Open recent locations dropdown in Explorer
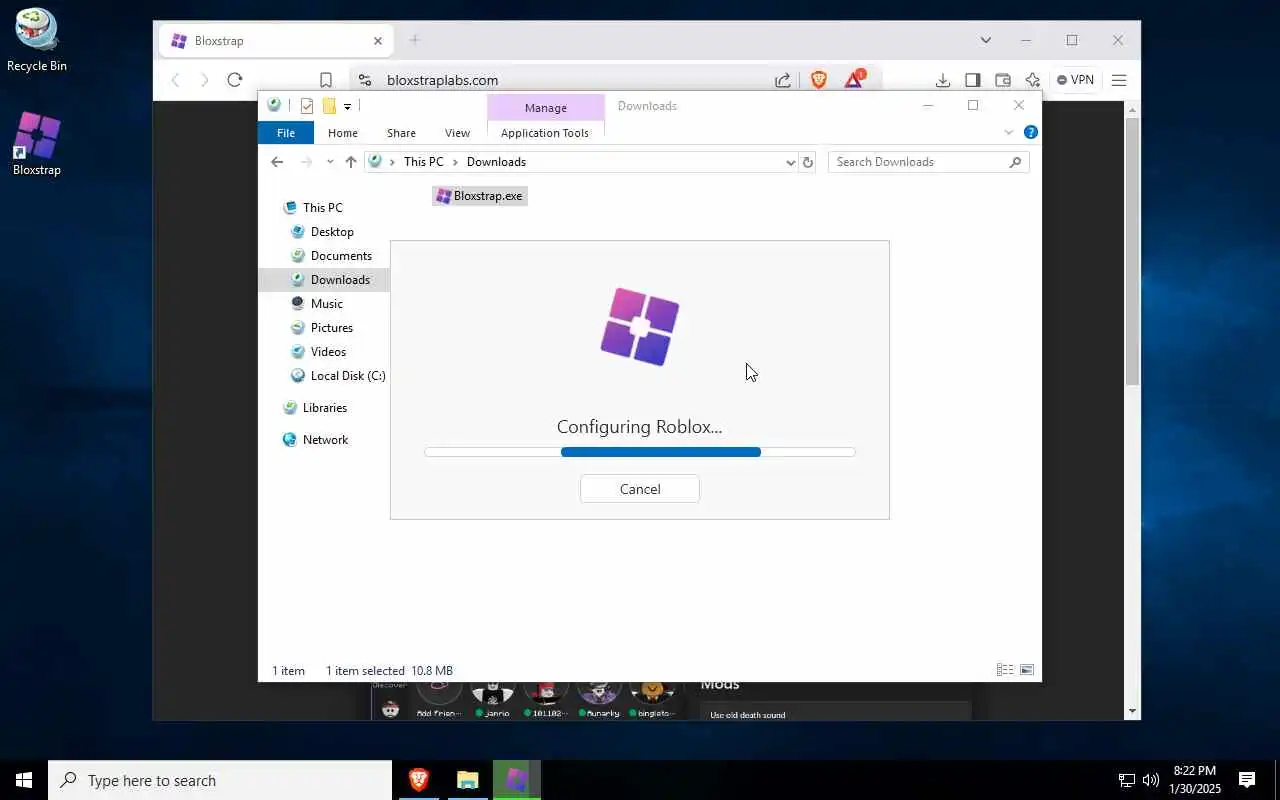 330,162
